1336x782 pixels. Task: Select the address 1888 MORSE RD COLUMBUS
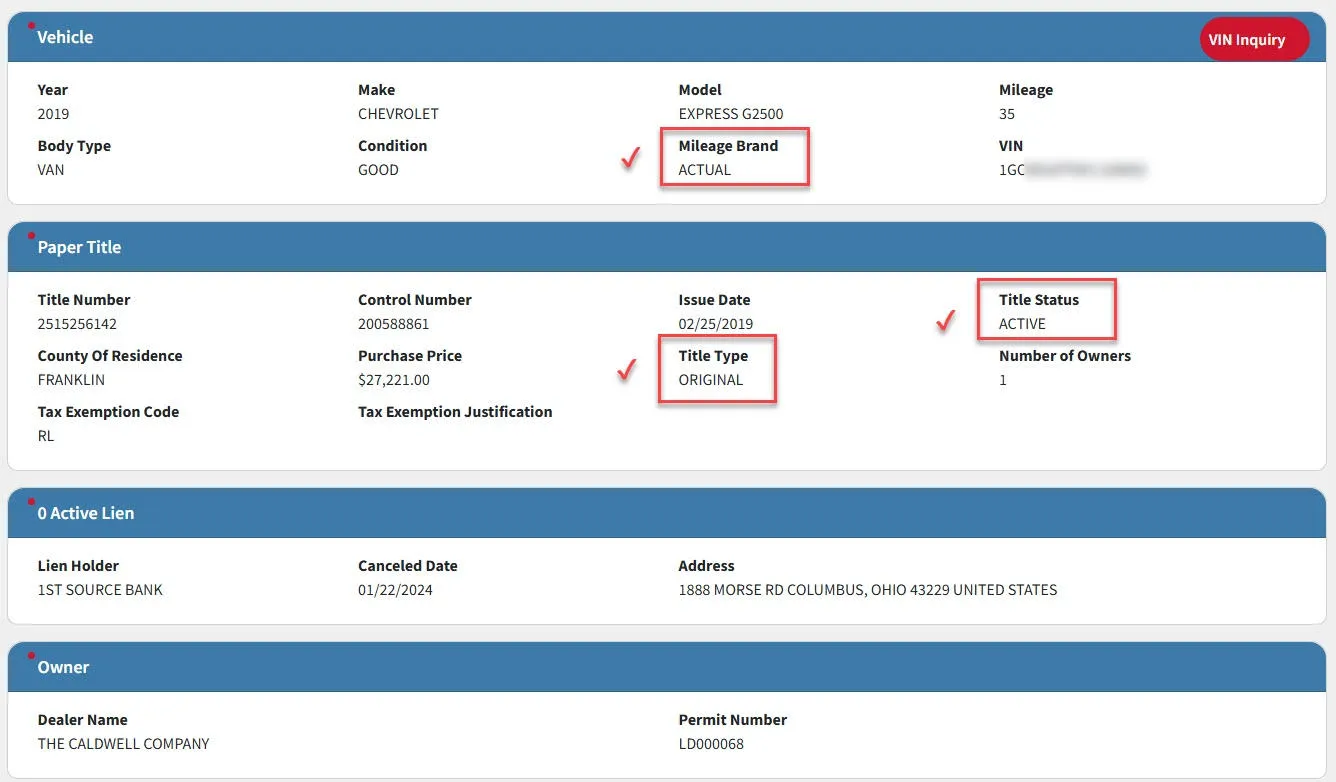tap(868, 590)
